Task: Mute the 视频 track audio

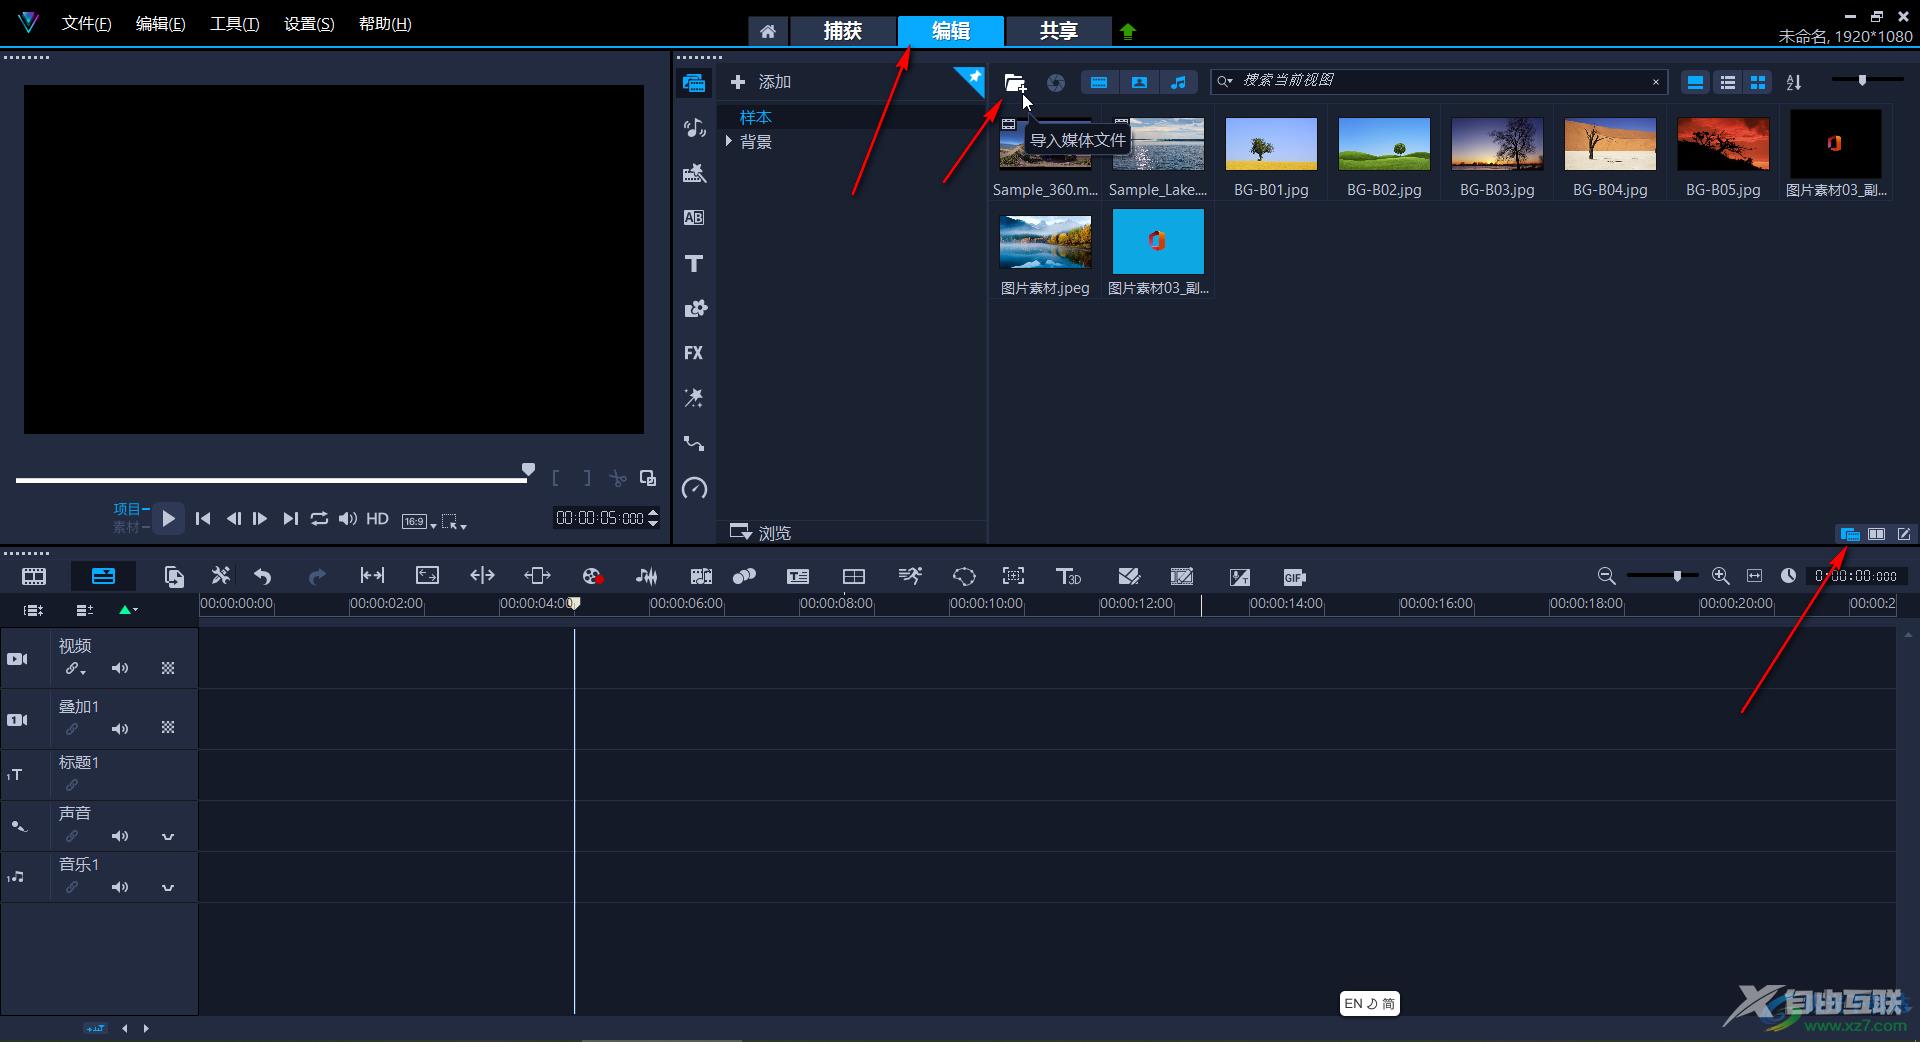Action: 120,668
